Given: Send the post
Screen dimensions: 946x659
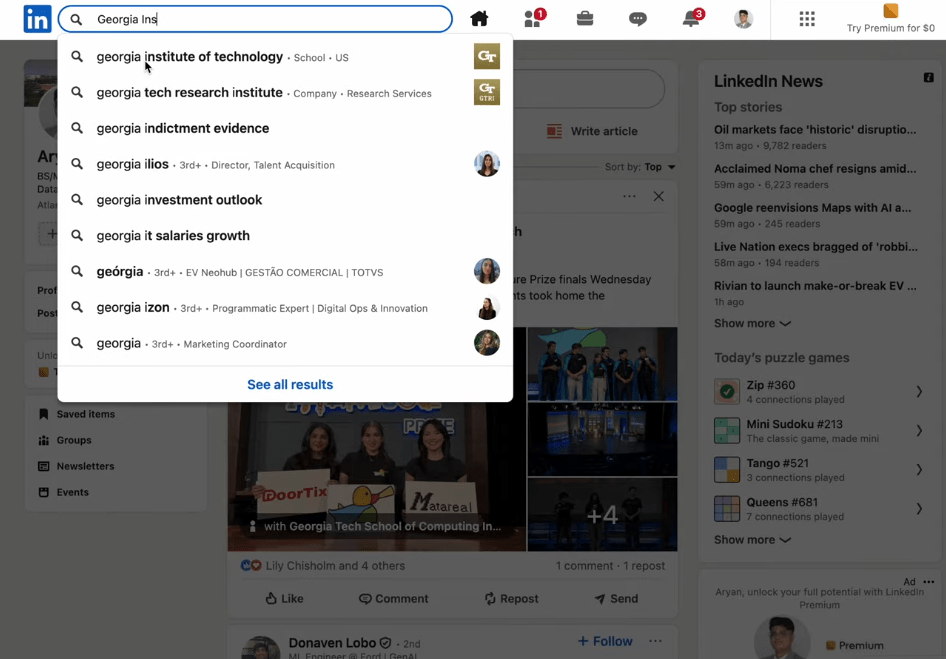Looking at the screenshot, I should tap(616, 599).
